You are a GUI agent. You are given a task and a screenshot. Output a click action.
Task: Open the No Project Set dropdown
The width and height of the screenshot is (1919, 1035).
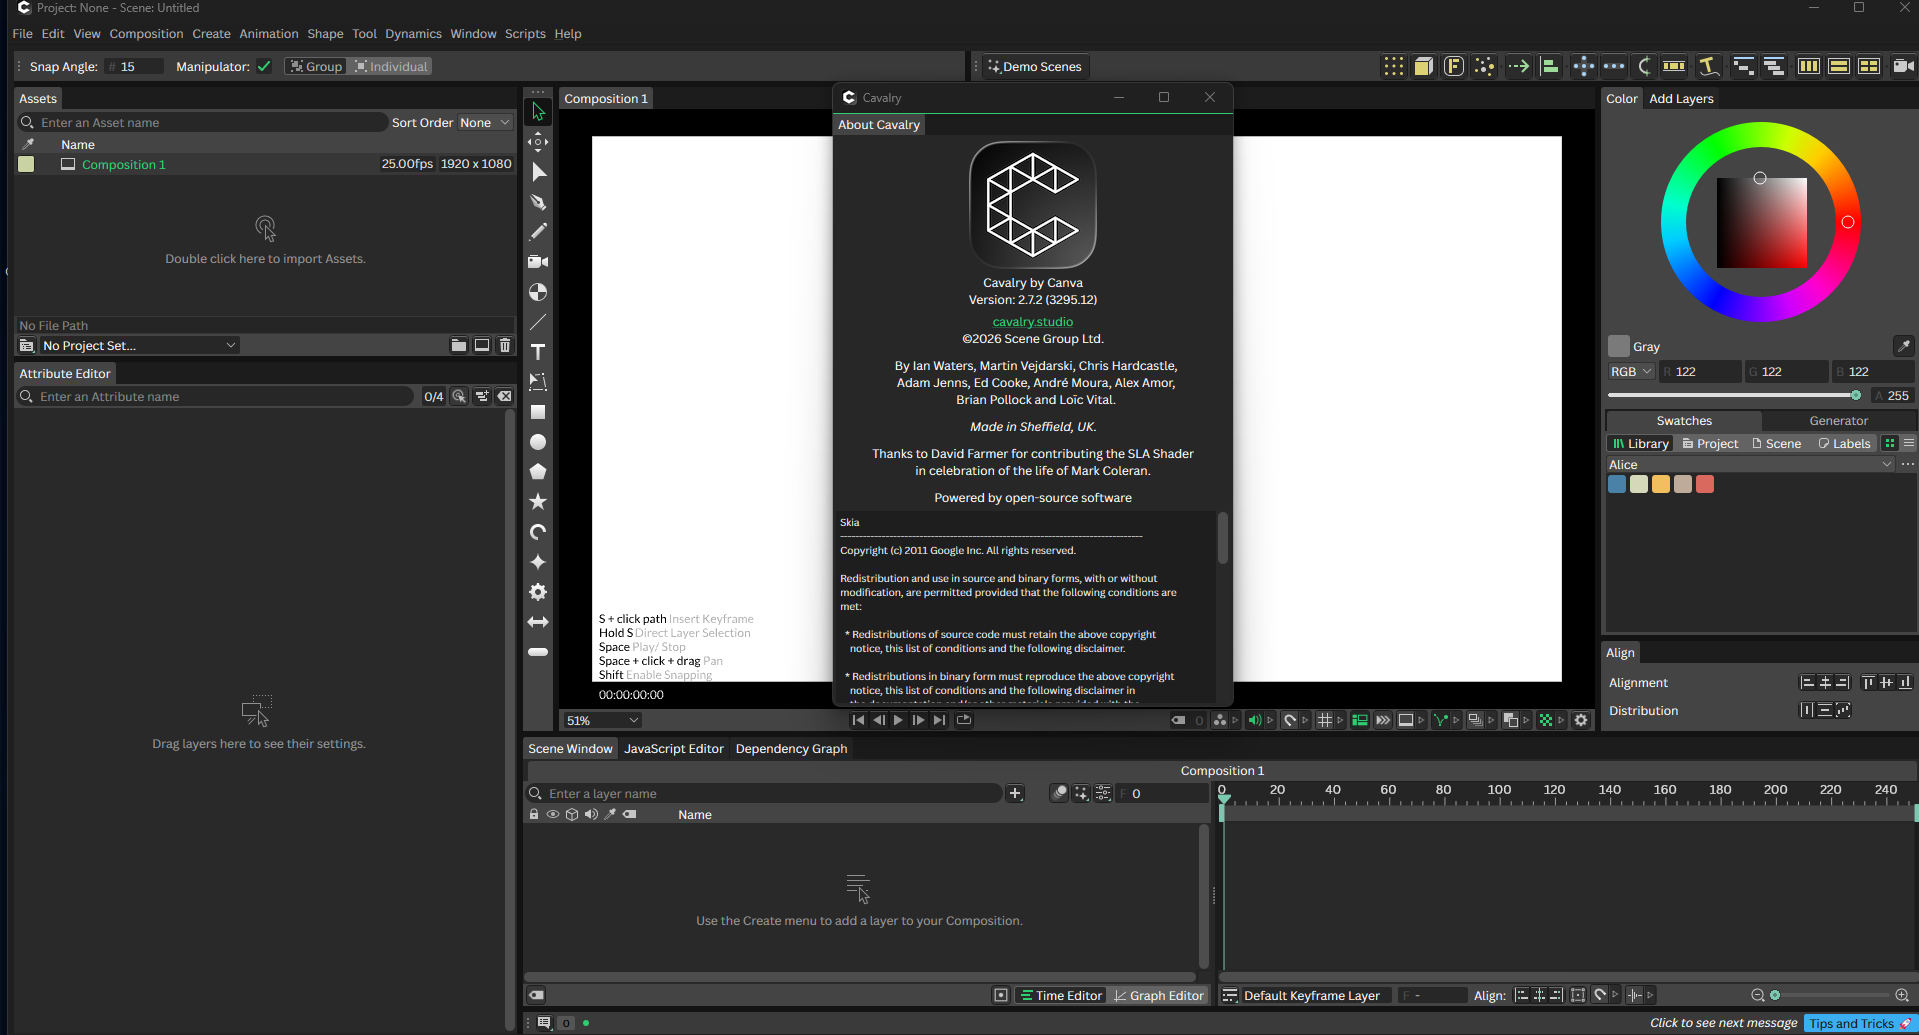pos(139,345)
